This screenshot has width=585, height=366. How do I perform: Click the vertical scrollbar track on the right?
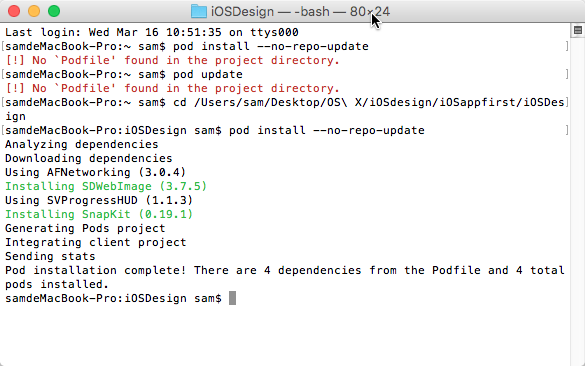click(x=578, y=201)
